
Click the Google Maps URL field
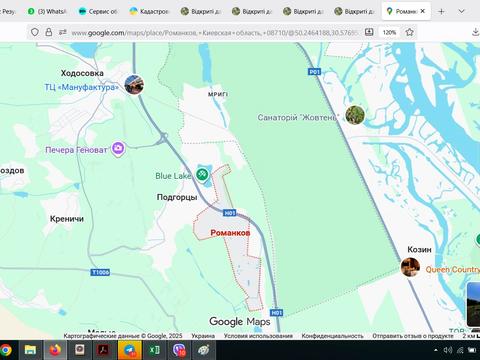coord(215,33)
